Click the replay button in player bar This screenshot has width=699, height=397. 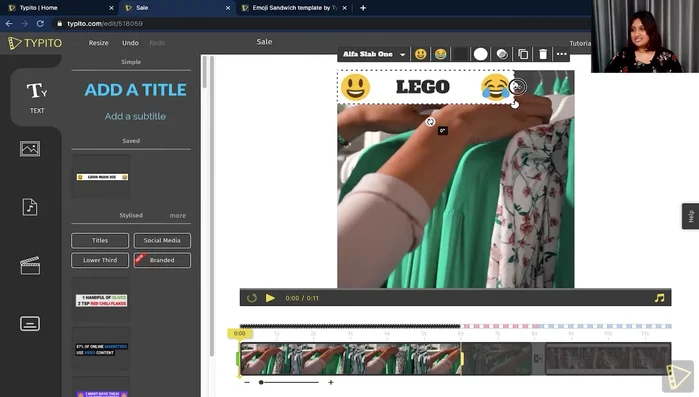[x=251, y=298]
